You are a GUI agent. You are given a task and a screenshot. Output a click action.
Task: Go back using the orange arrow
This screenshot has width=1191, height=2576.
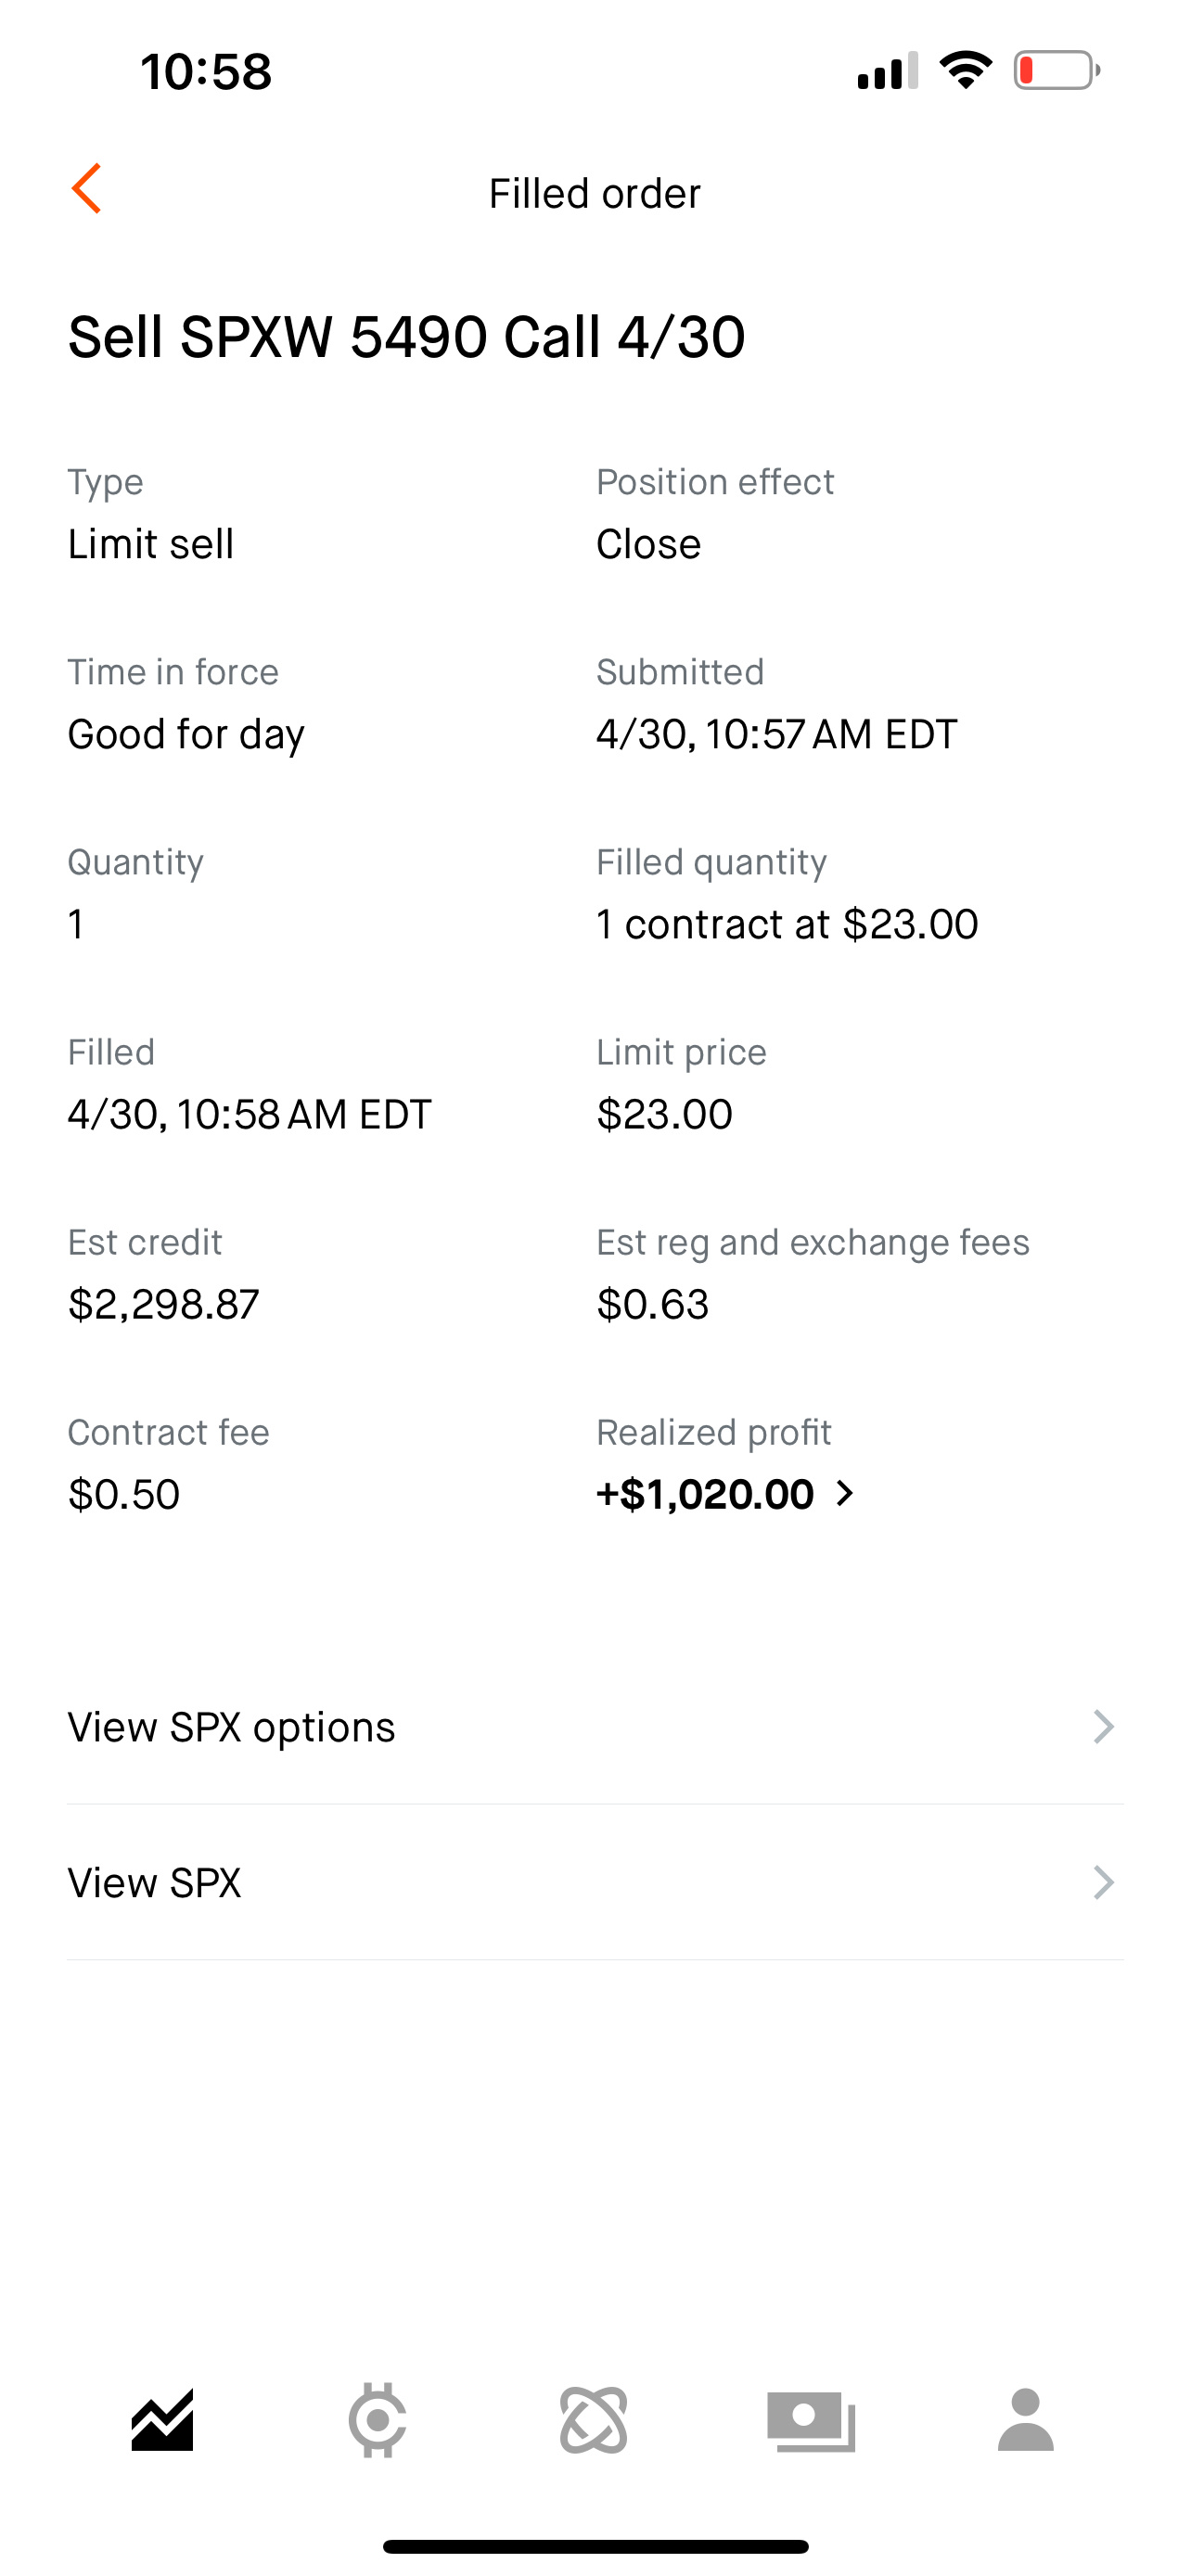click(x=86, y=189)
